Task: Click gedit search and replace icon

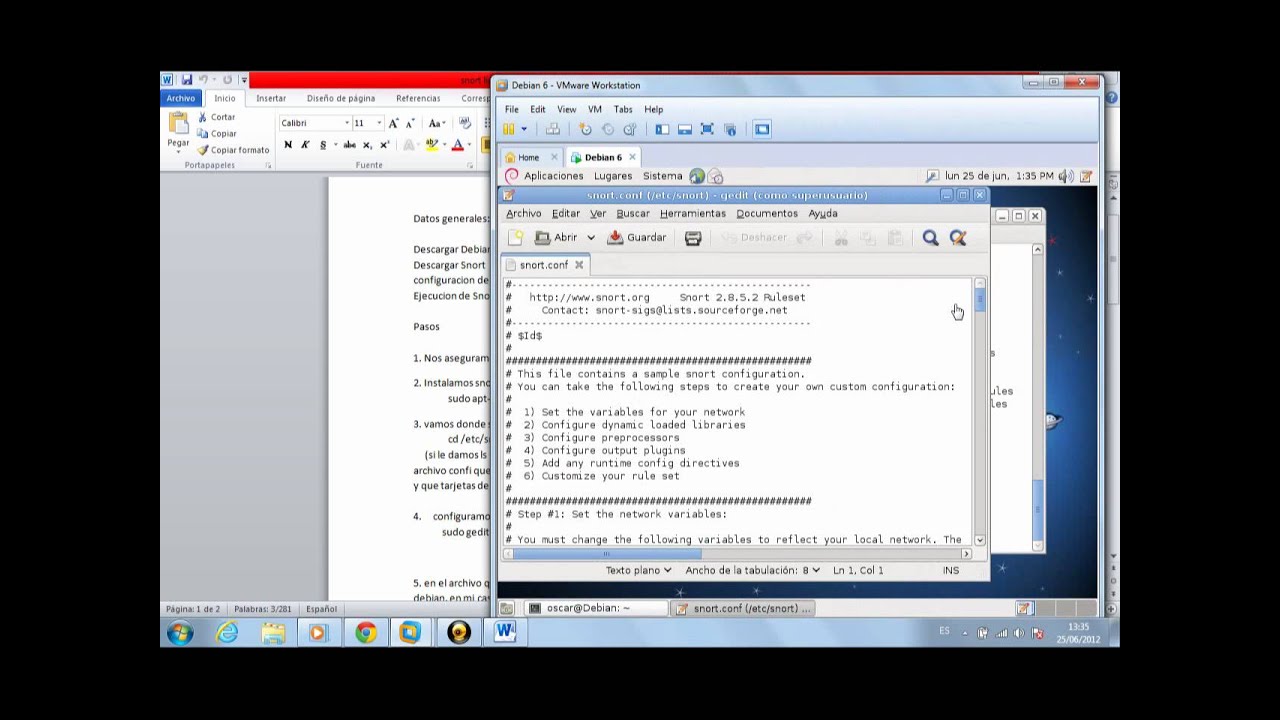Action: [958, 238]
